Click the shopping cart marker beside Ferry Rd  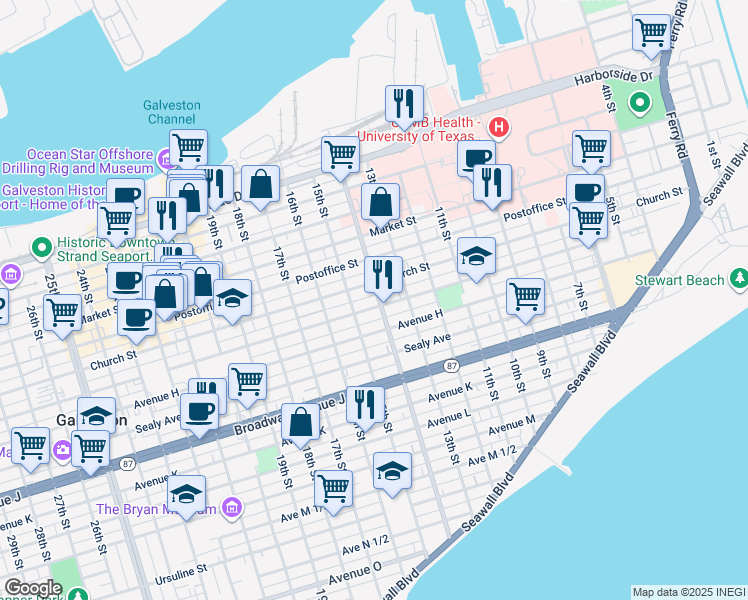tap(651, 32)
